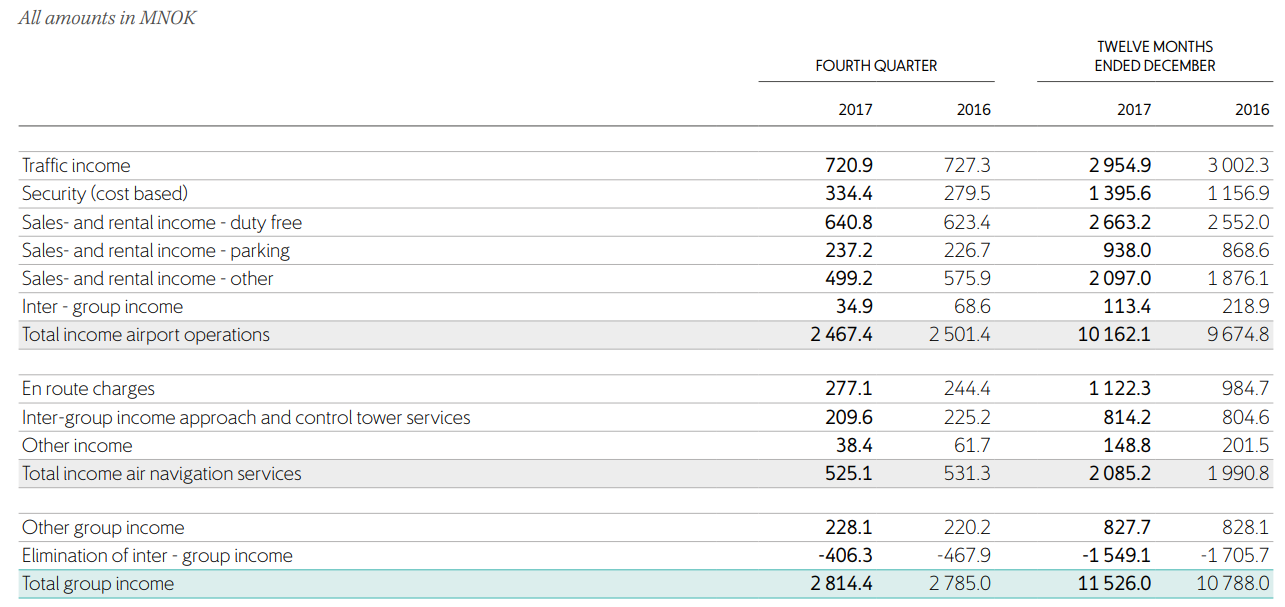Select the 'All amounts in MNOK' note
This screenshot has height=607, width=1285.
107,18
